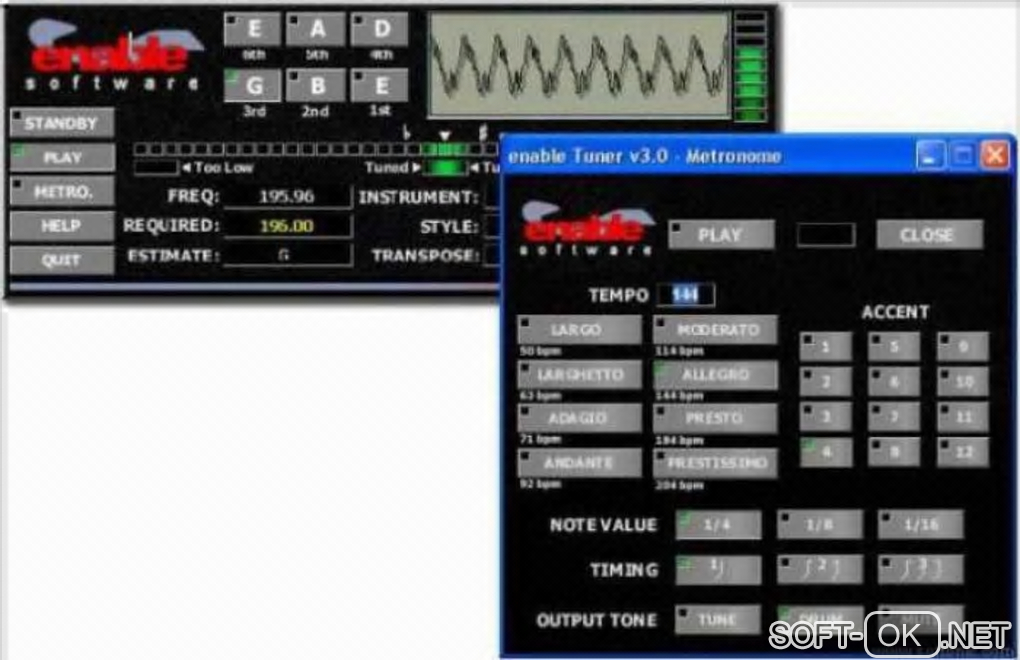This screenshot has width=1020, height=660.
Task: Select the MODERATO tempo preset
Action: 715,330
